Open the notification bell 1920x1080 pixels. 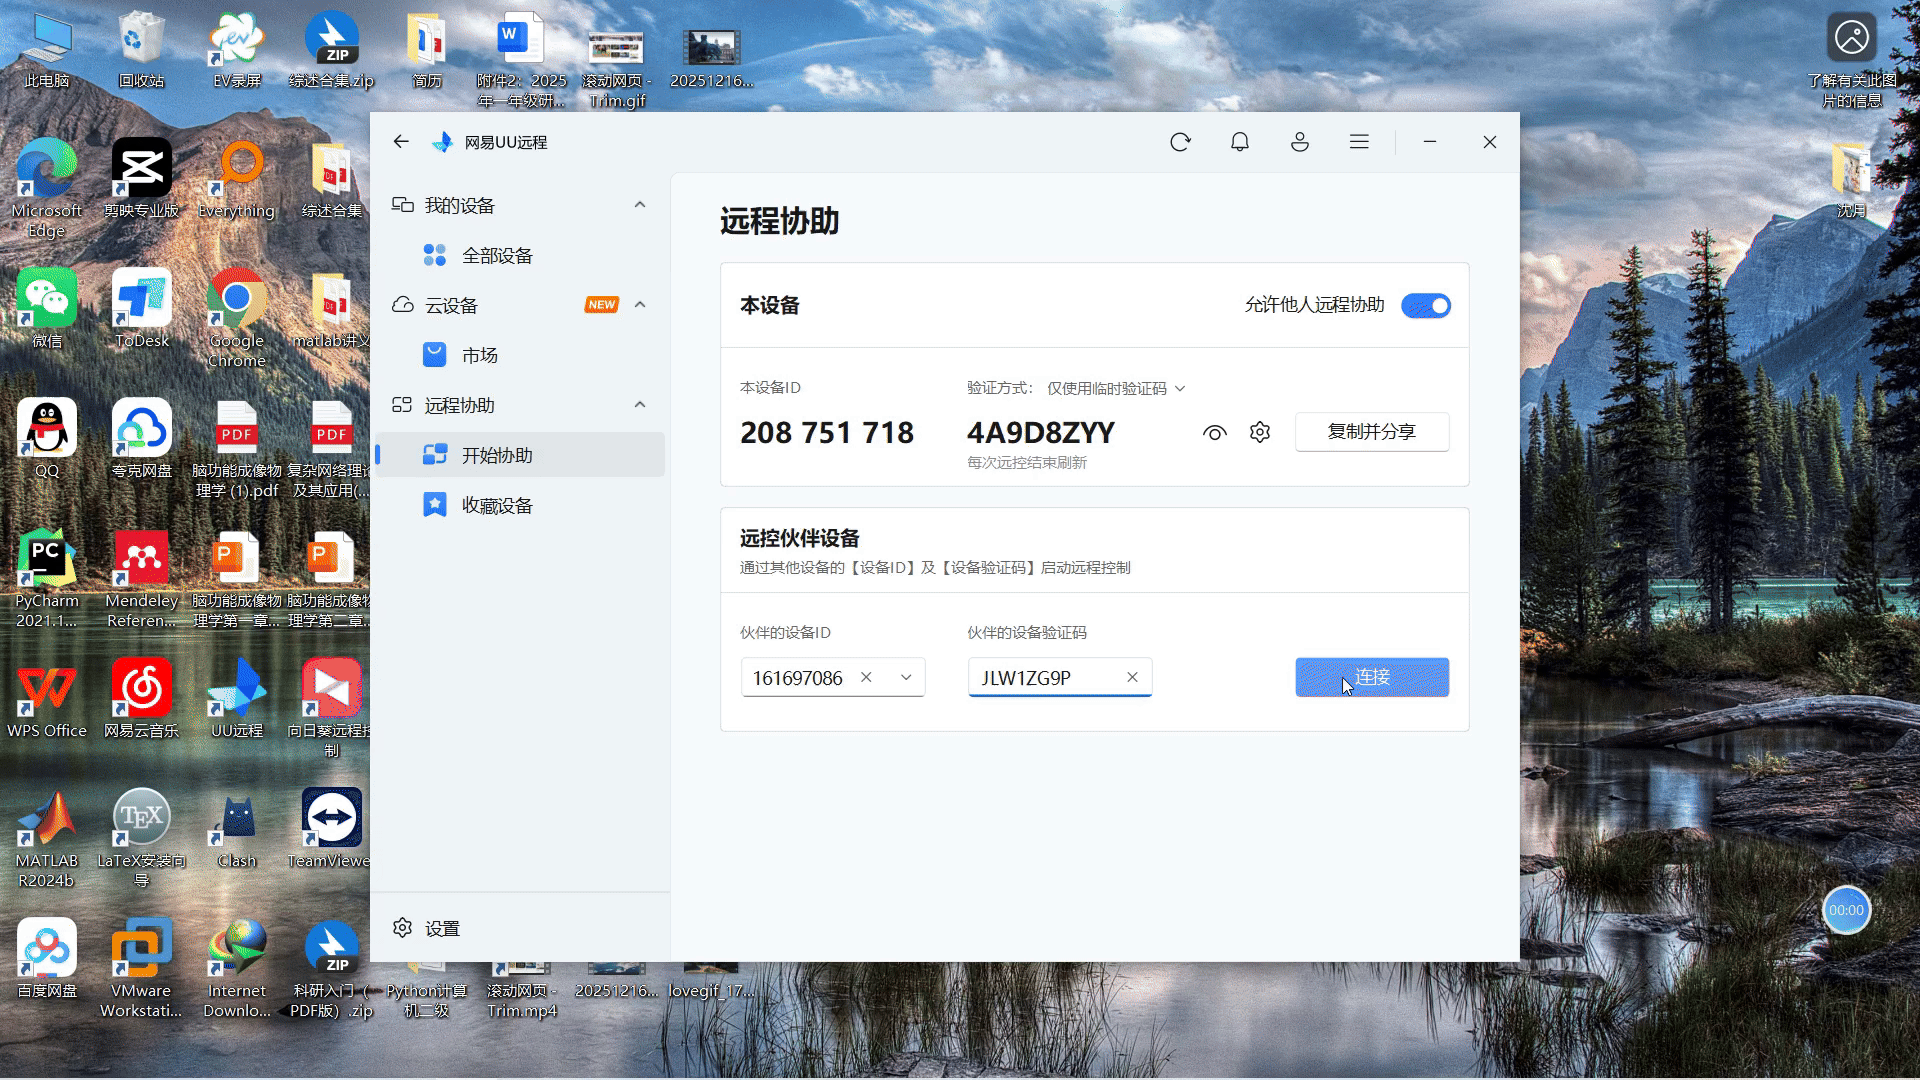(x=1240, y=142)
